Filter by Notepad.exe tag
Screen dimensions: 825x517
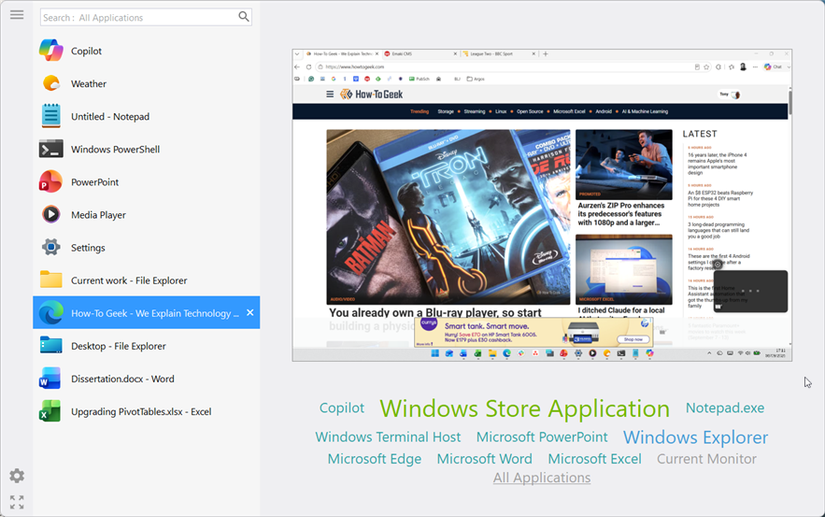725,408
